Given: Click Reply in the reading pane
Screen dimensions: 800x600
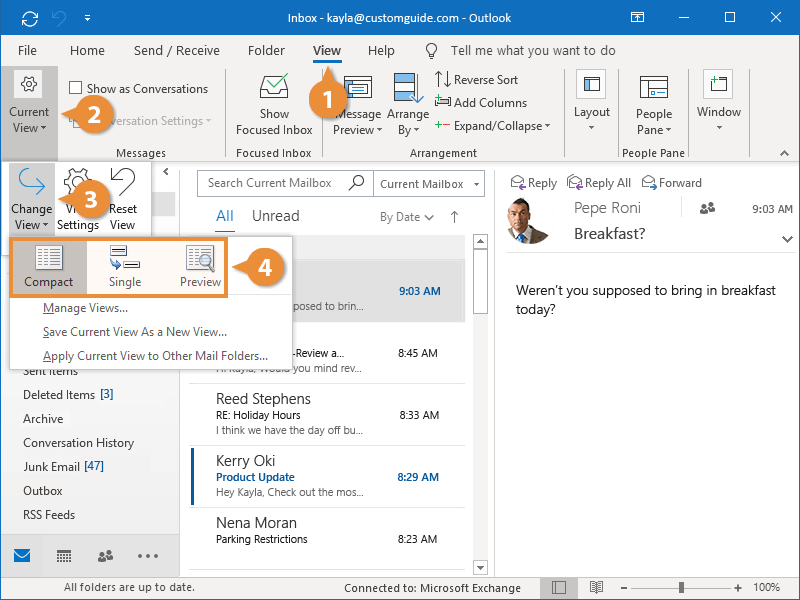Looking at the screenshot, I should coord(534,183).
